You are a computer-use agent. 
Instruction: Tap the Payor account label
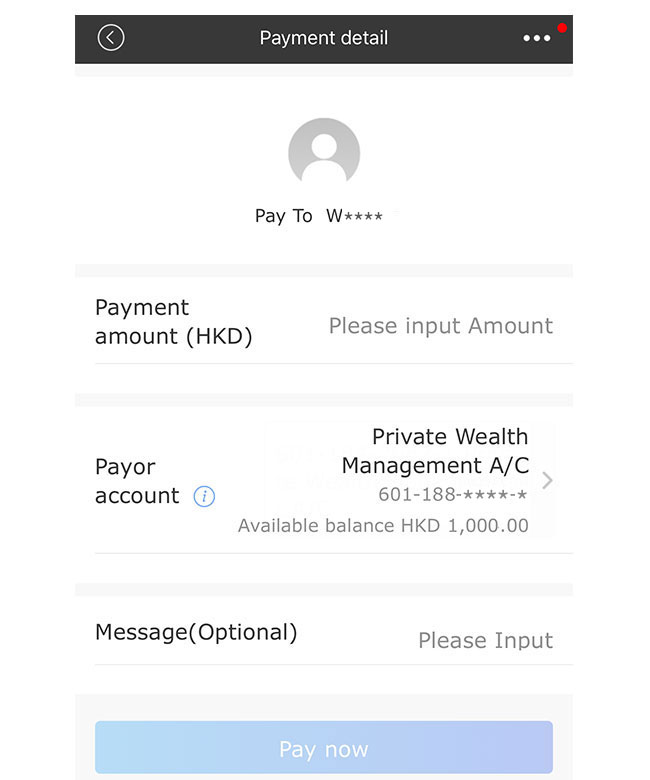pos(137,482)
